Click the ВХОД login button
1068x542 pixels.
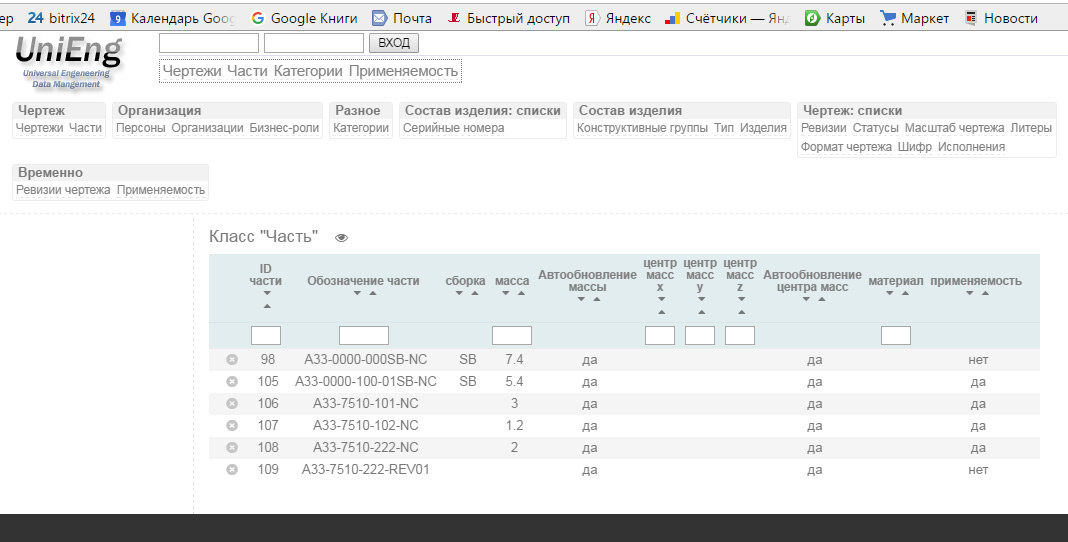[x=394, y=43]
